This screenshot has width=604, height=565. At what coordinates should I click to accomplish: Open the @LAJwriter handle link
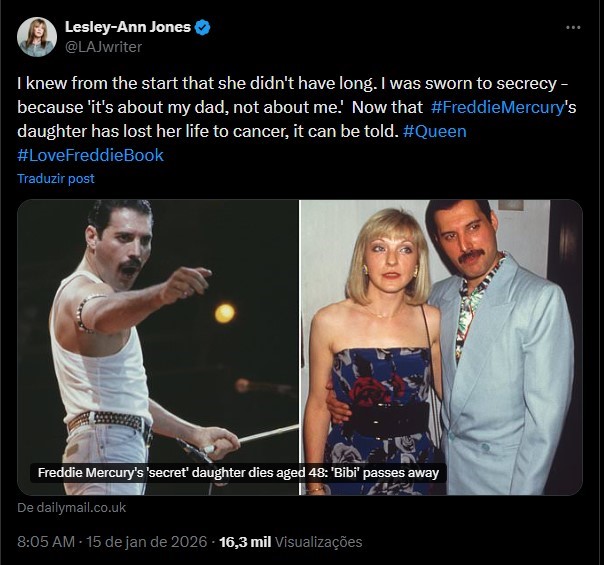[103, 46]
